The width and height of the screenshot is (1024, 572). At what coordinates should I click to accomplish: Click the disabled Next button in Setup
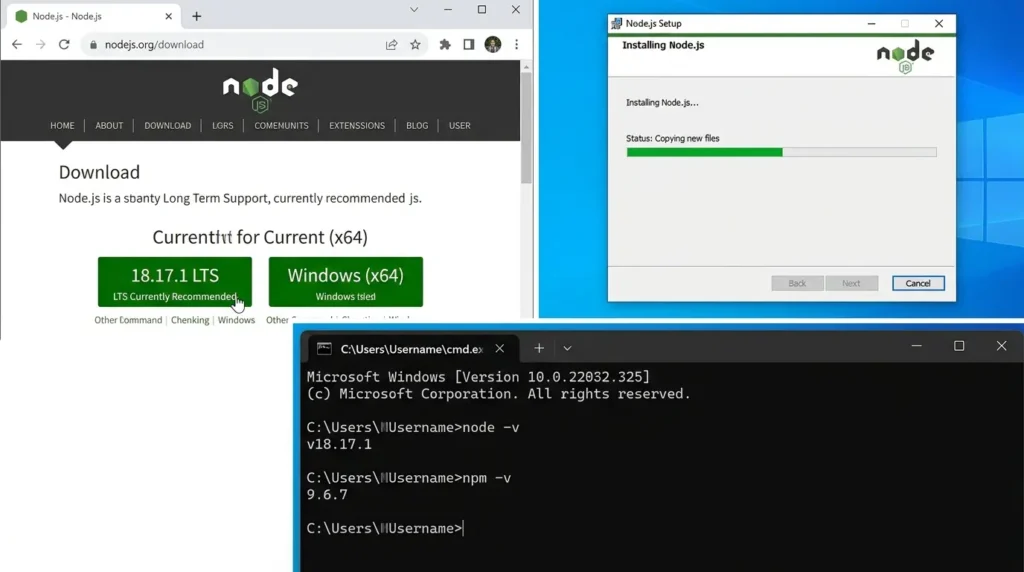pyautogui.click(x=851, y=283)
